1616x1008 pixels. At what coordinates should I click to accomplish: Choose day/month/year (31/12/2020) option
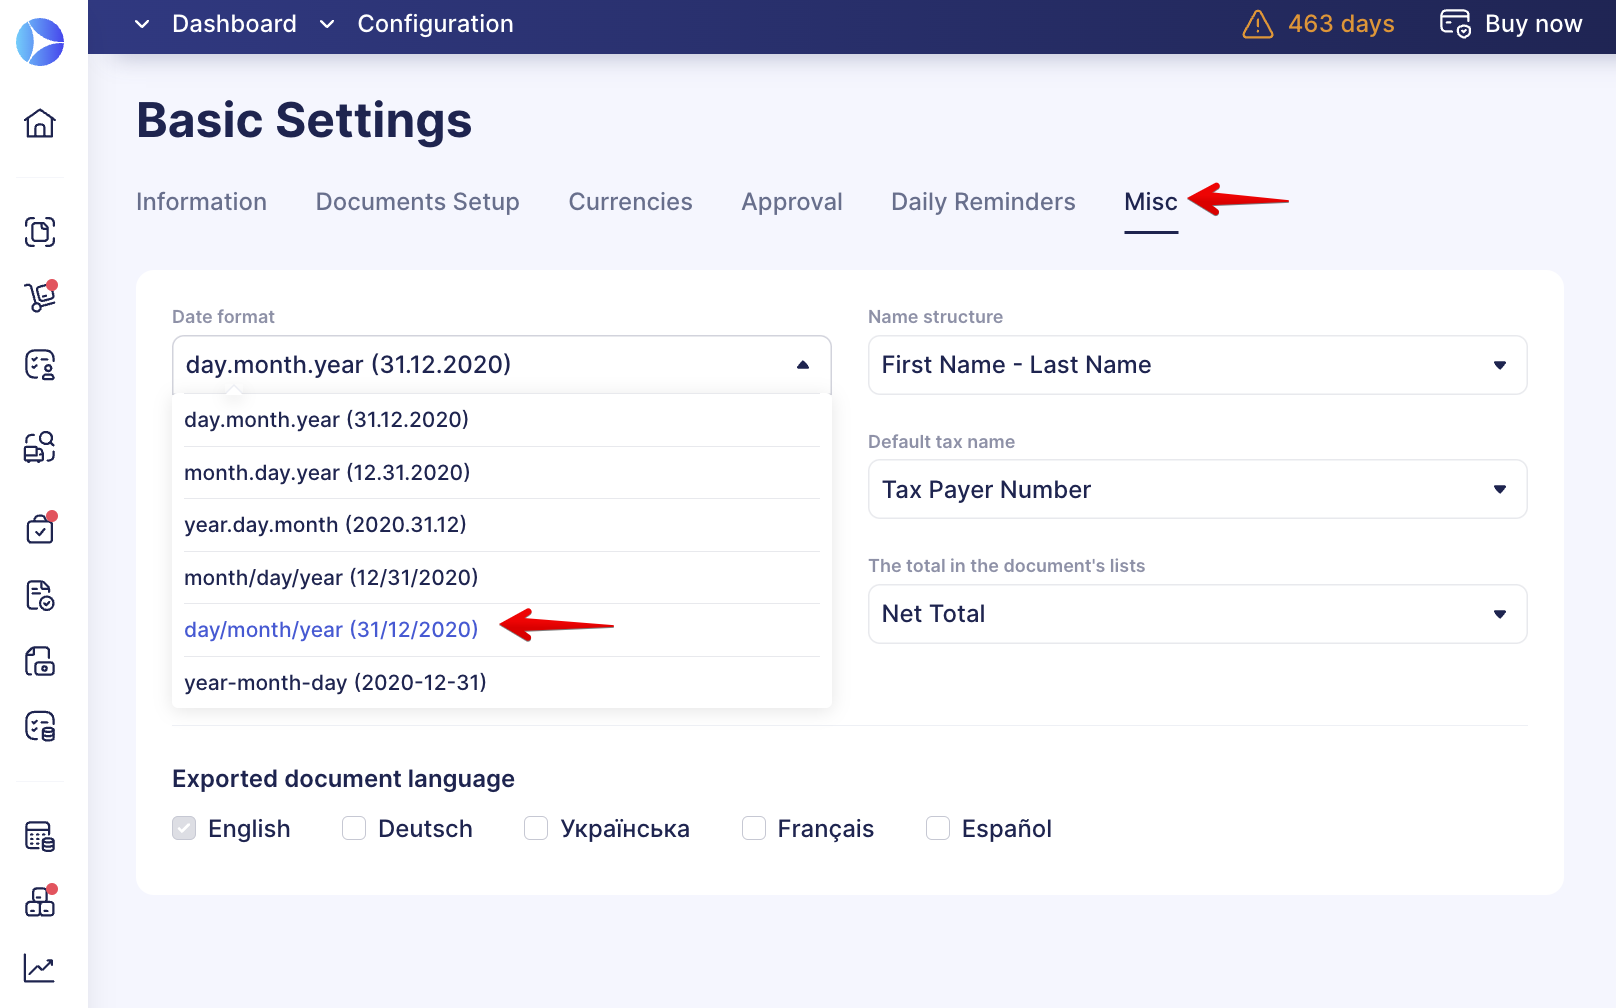pos(502,630)
